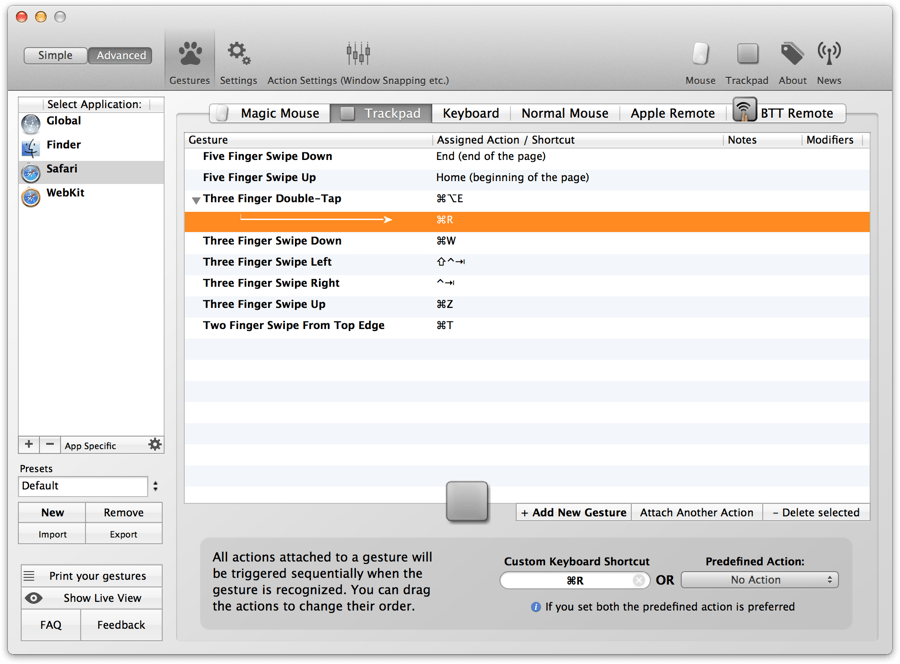
Task: Click Show Live View button
Action: [x=92, y=598]
